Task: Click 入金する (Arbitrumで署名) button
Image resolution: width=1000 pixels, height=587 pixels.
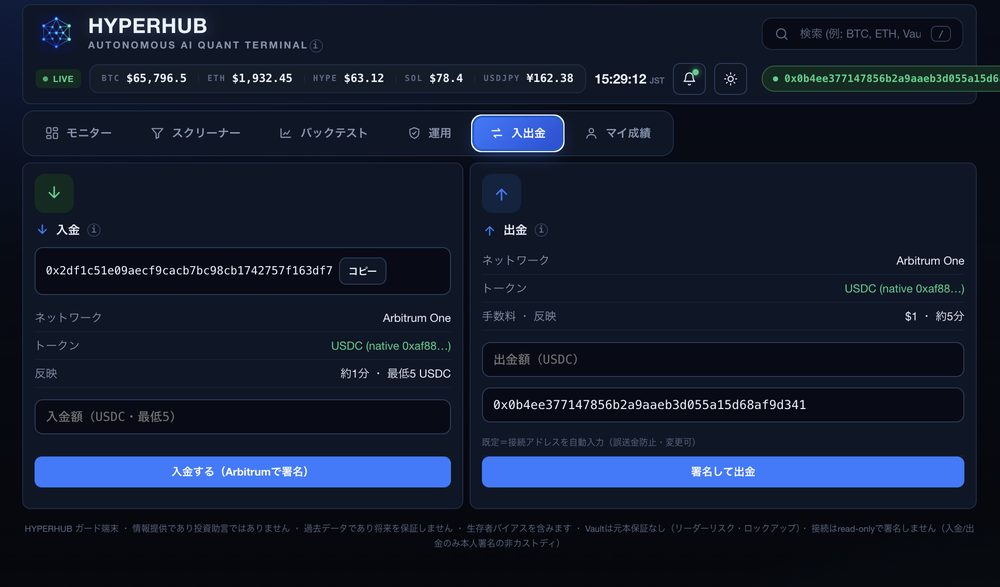Action: coord(242,472)
